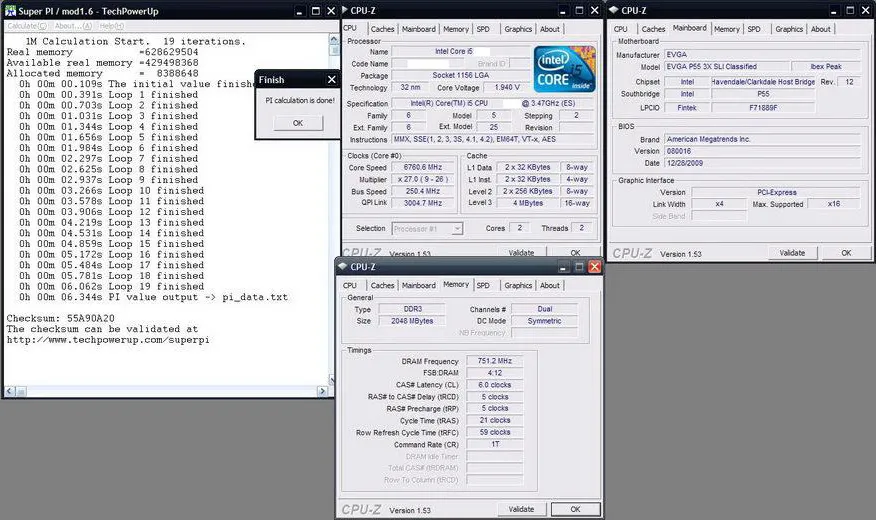Close the Finish dialog with its X
This screenshot has height=520, width=876.
pos(332,79)
